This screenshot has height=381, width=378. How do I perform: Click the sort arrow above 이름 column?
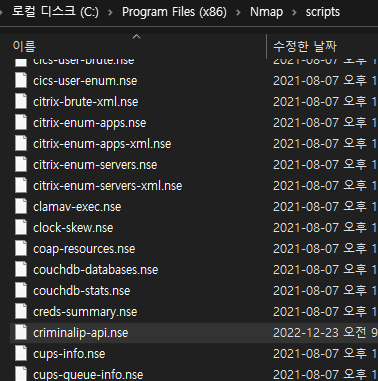click(x=137, y=37)
